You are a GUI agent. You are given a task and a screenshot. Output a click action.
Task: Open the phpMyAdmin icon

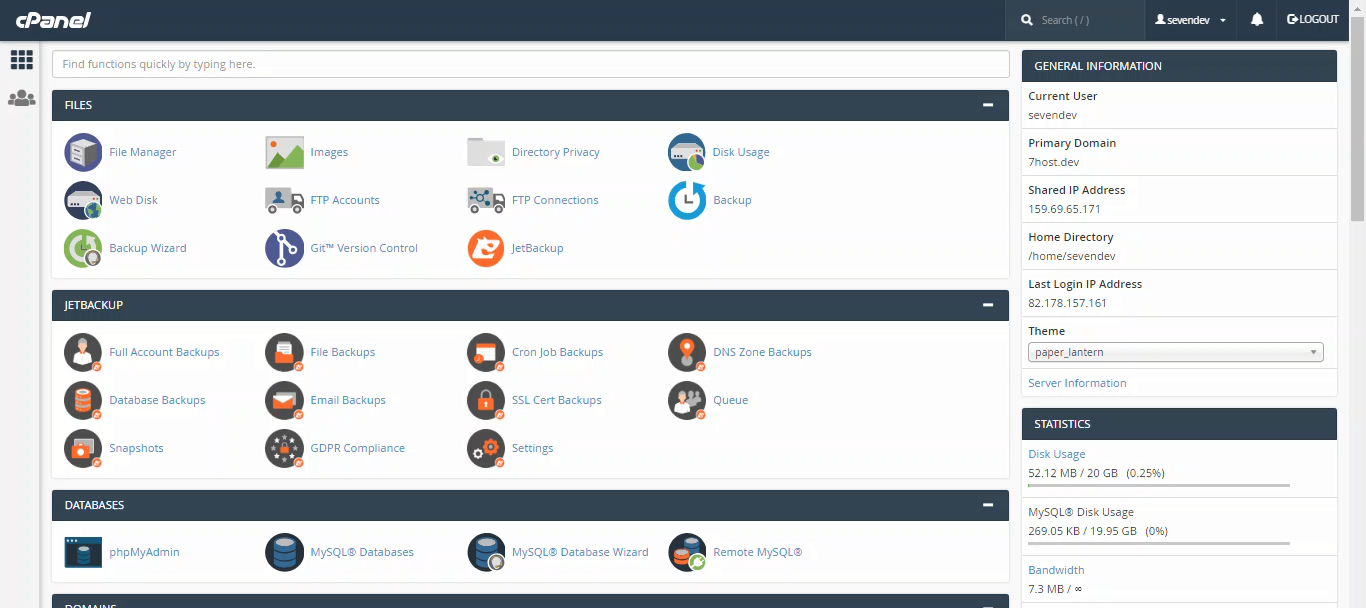tap(84, 552)
